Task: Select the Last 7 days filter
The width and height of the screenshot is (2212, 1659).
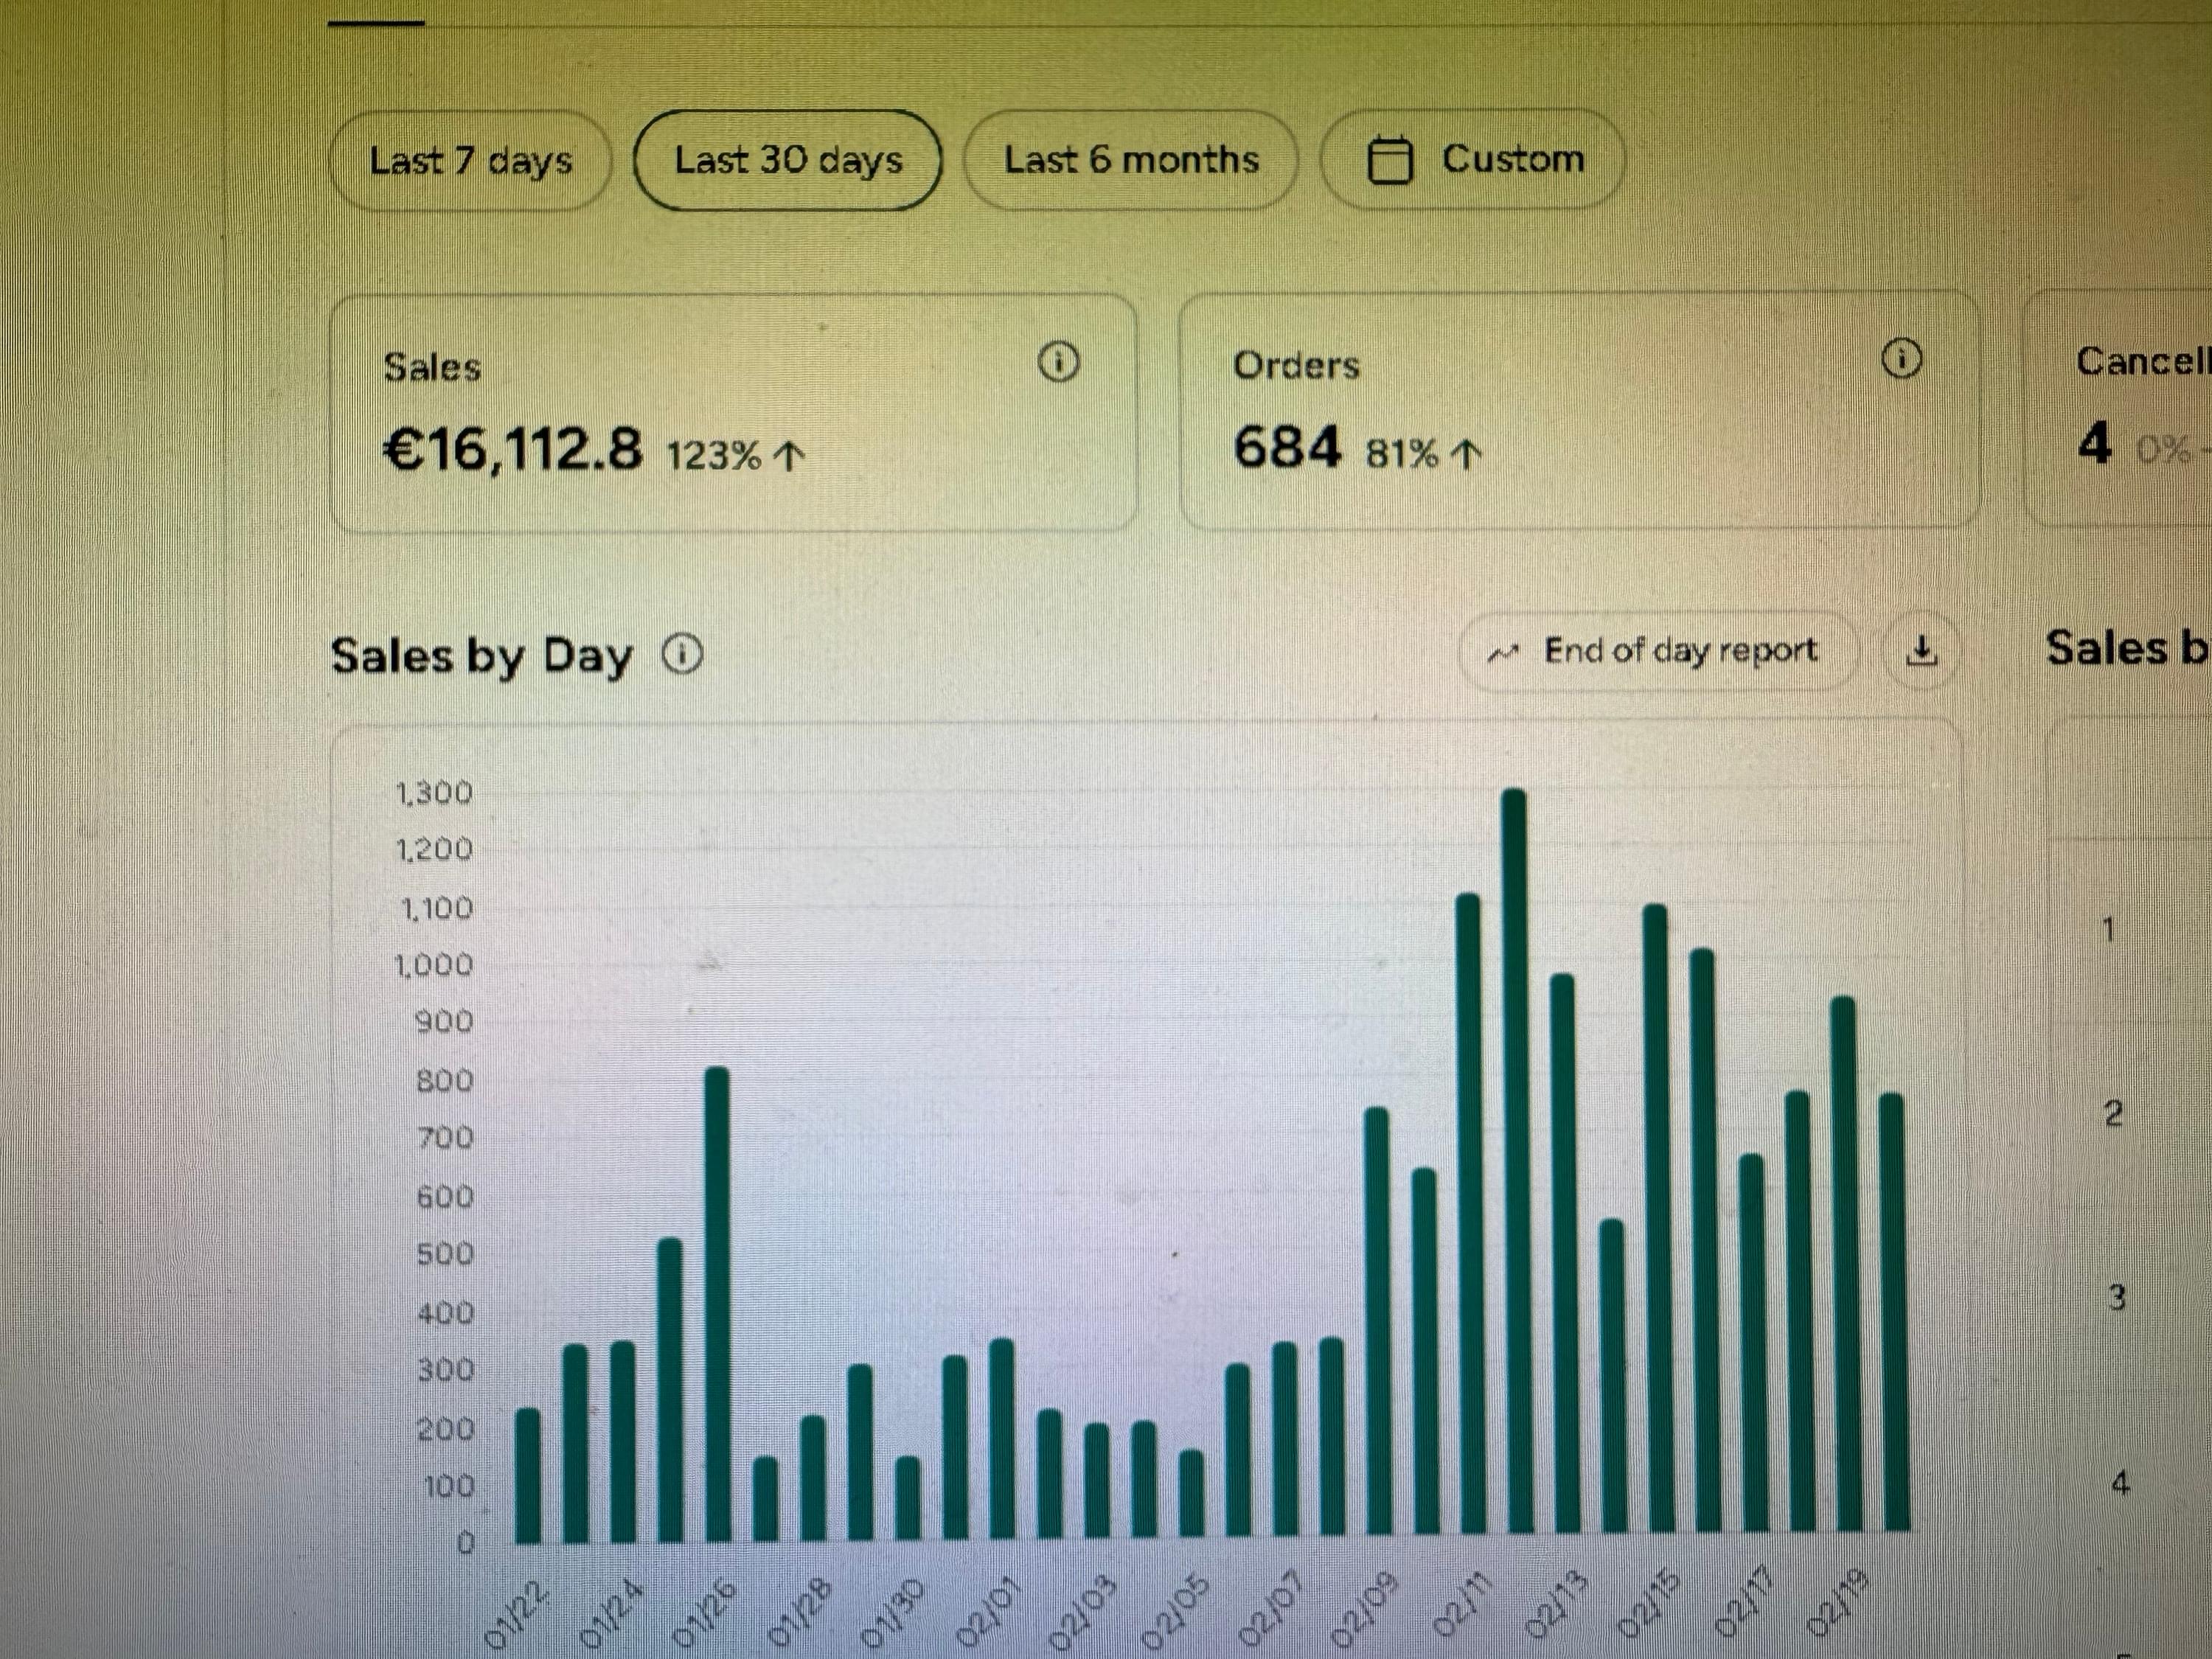Action: pos(470,160)
